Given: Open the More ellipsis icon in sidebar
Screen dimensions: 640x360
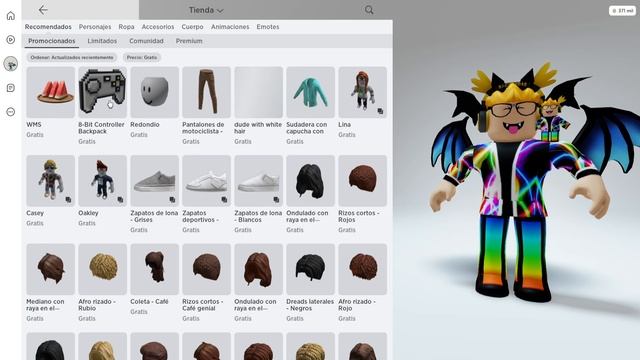Looking at the screenshot, I should pos(11,112).
